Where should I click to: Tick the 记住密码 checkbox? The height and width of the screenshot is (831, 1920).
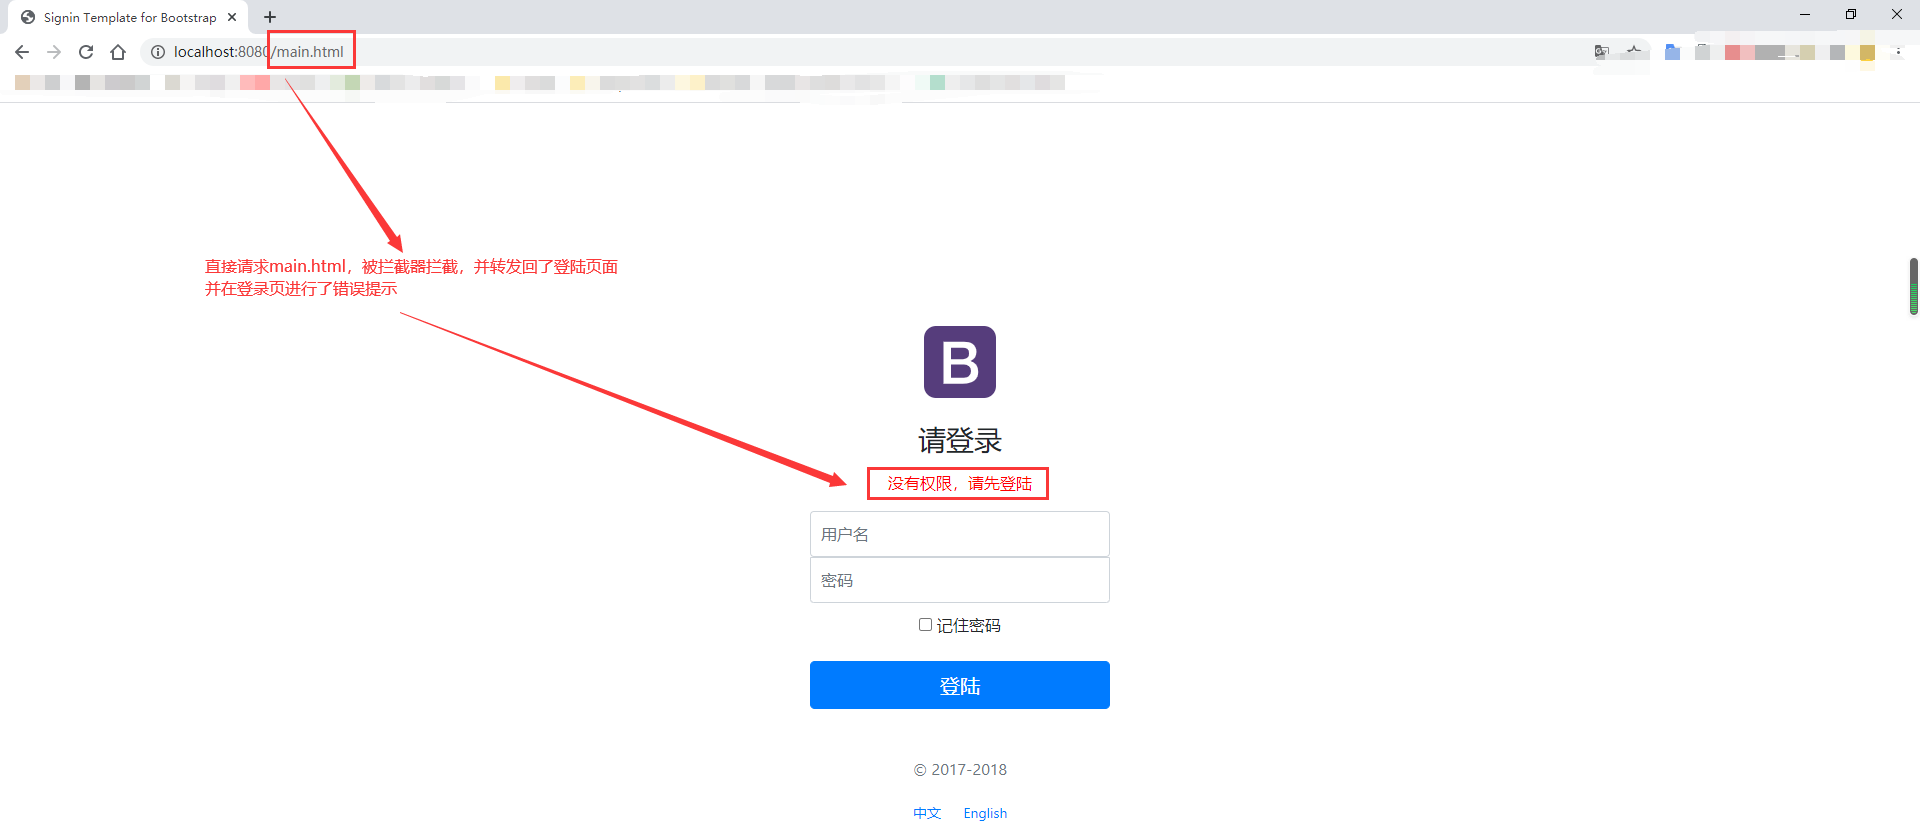pos(925,624)
